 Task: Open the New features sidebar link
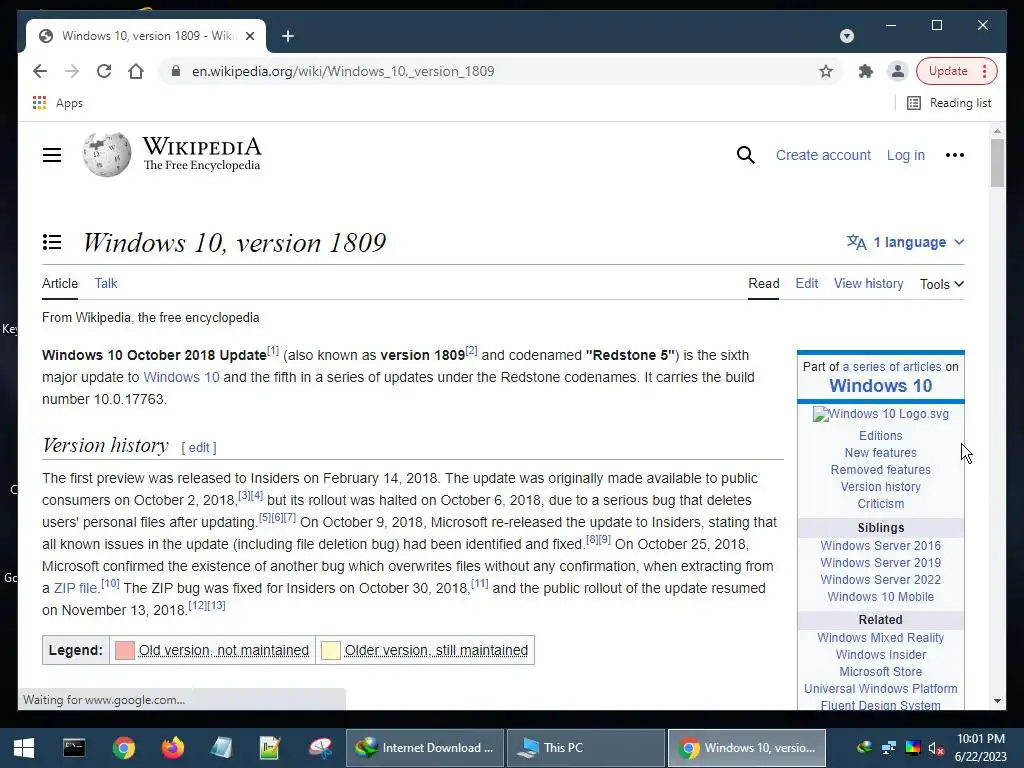[880, 453]
